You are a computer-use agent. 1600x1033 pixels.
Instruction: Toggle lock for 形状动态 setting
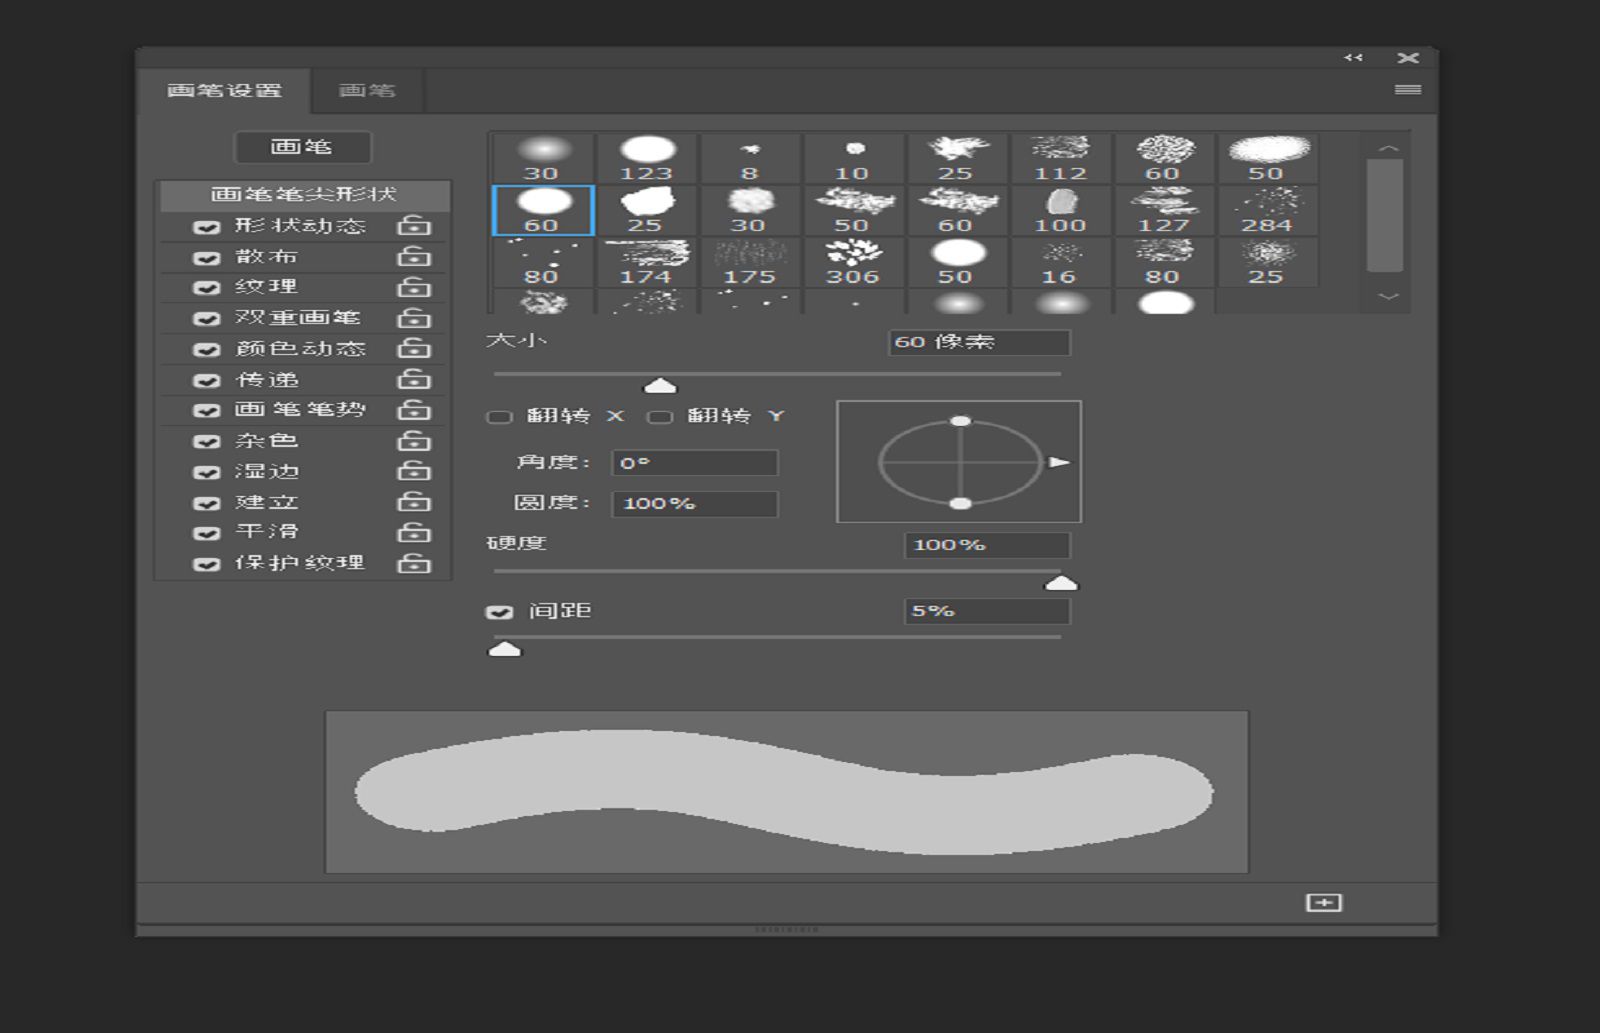414,226
